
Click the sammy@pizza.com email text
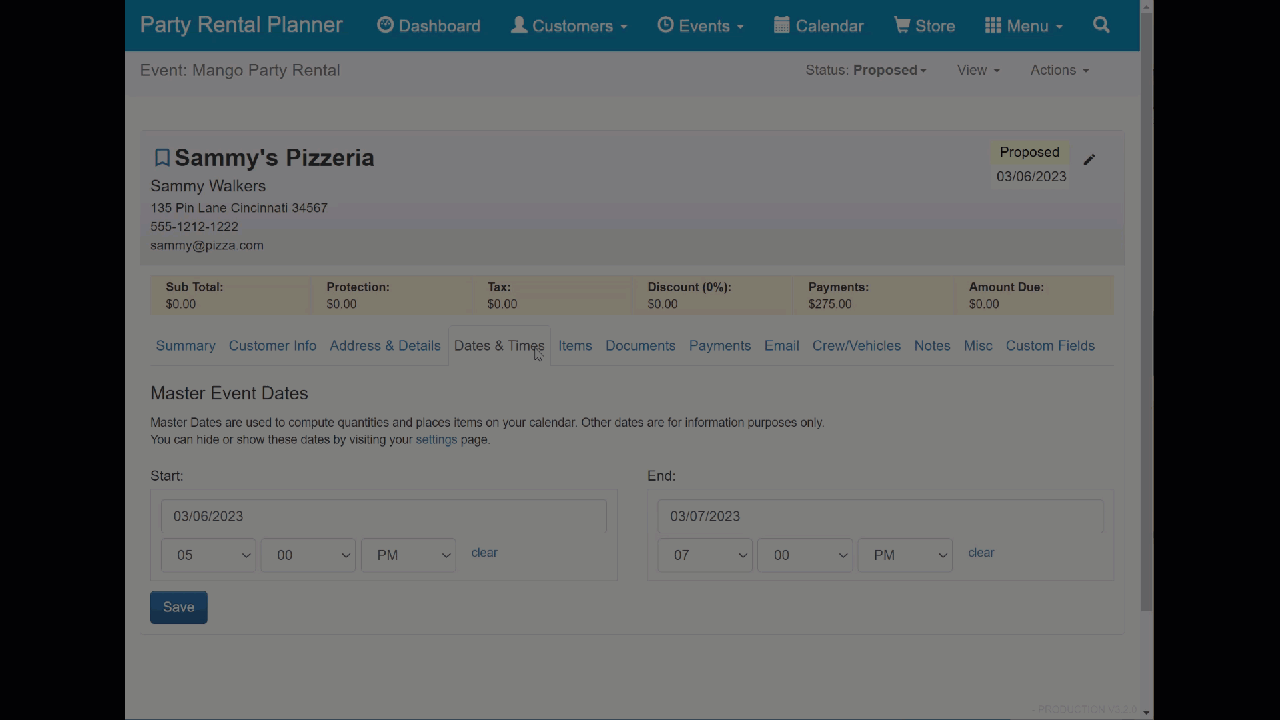coord(207,245)
